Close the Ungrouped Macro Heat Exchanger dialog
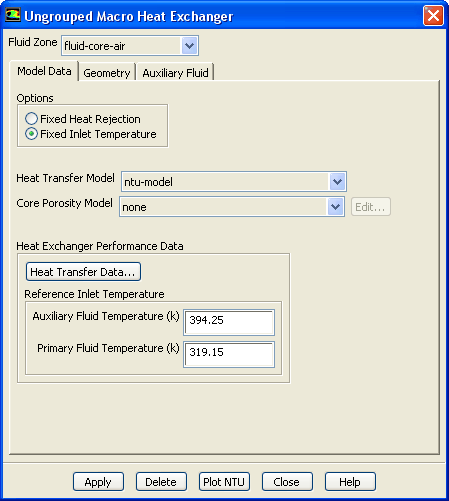449x501 pixels. [433, 16]
